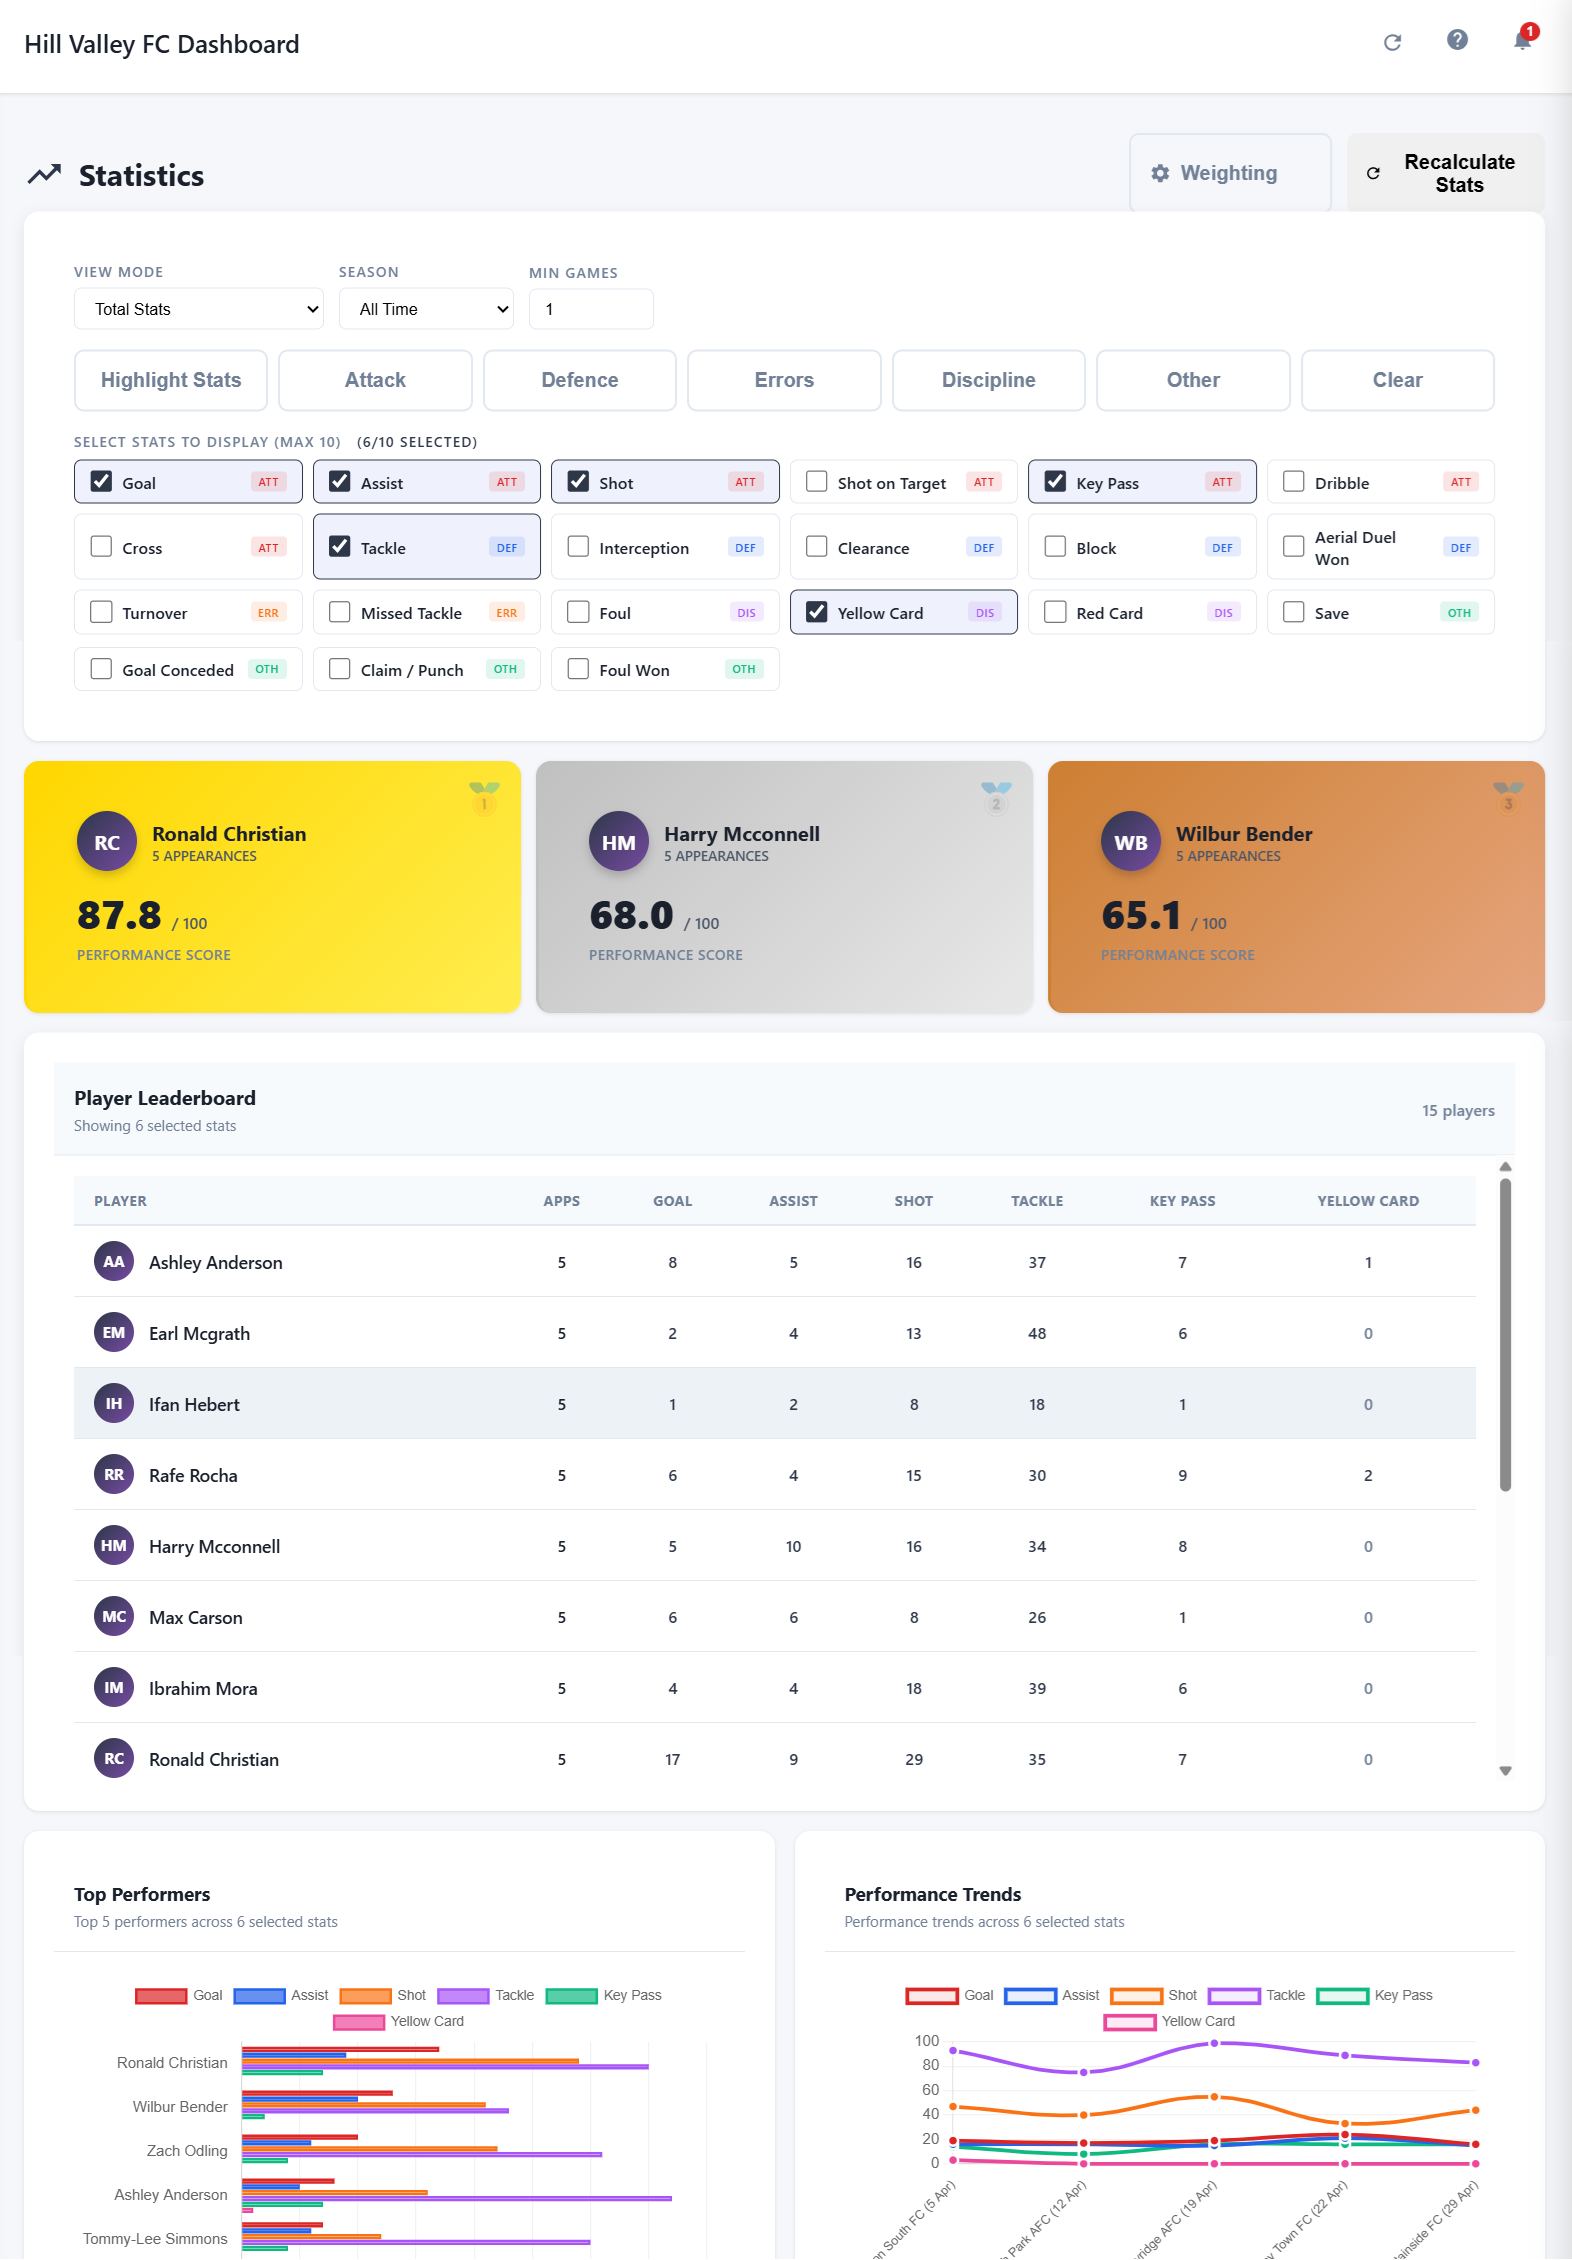
Task: Select the Other preset tab
Action: point(1193,380)
